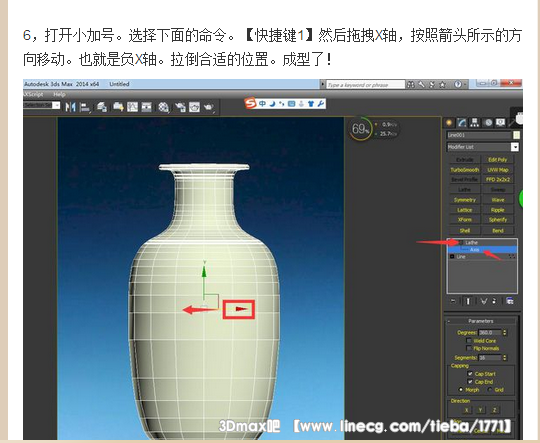Click Make Unique icon under stack

coord(484,301)
